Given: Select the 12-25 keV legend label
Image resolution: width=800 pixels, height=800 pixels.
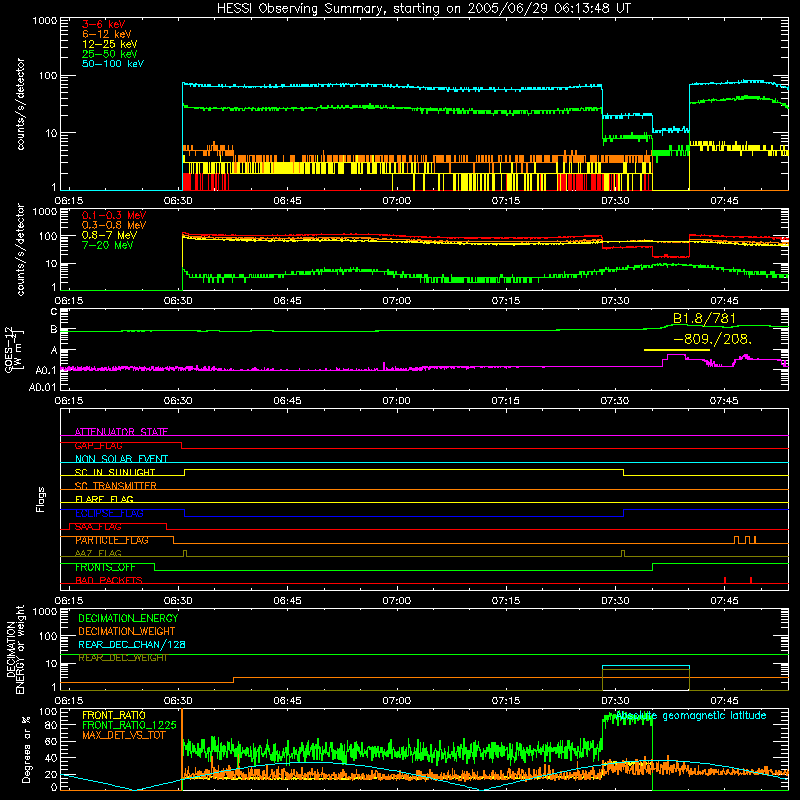Looking at the screenshot, I should (110, 44).
